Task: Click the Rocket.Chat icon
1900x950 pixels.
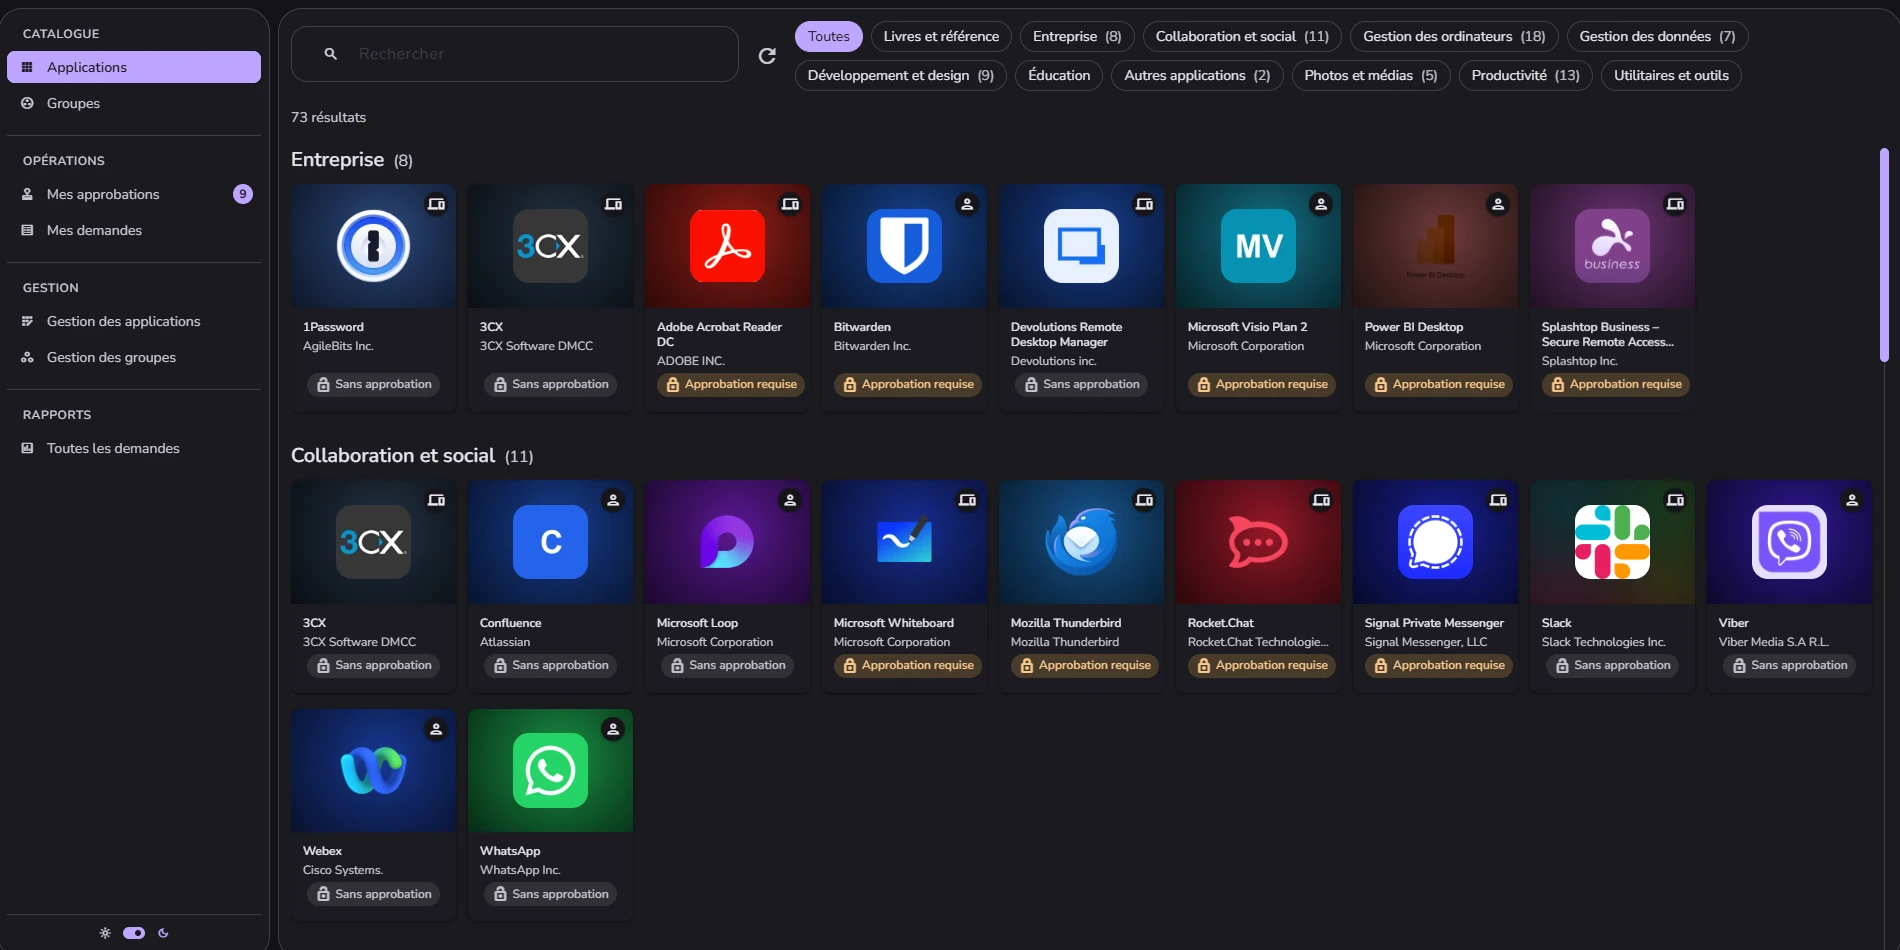Action: [x=1258, y=542]
